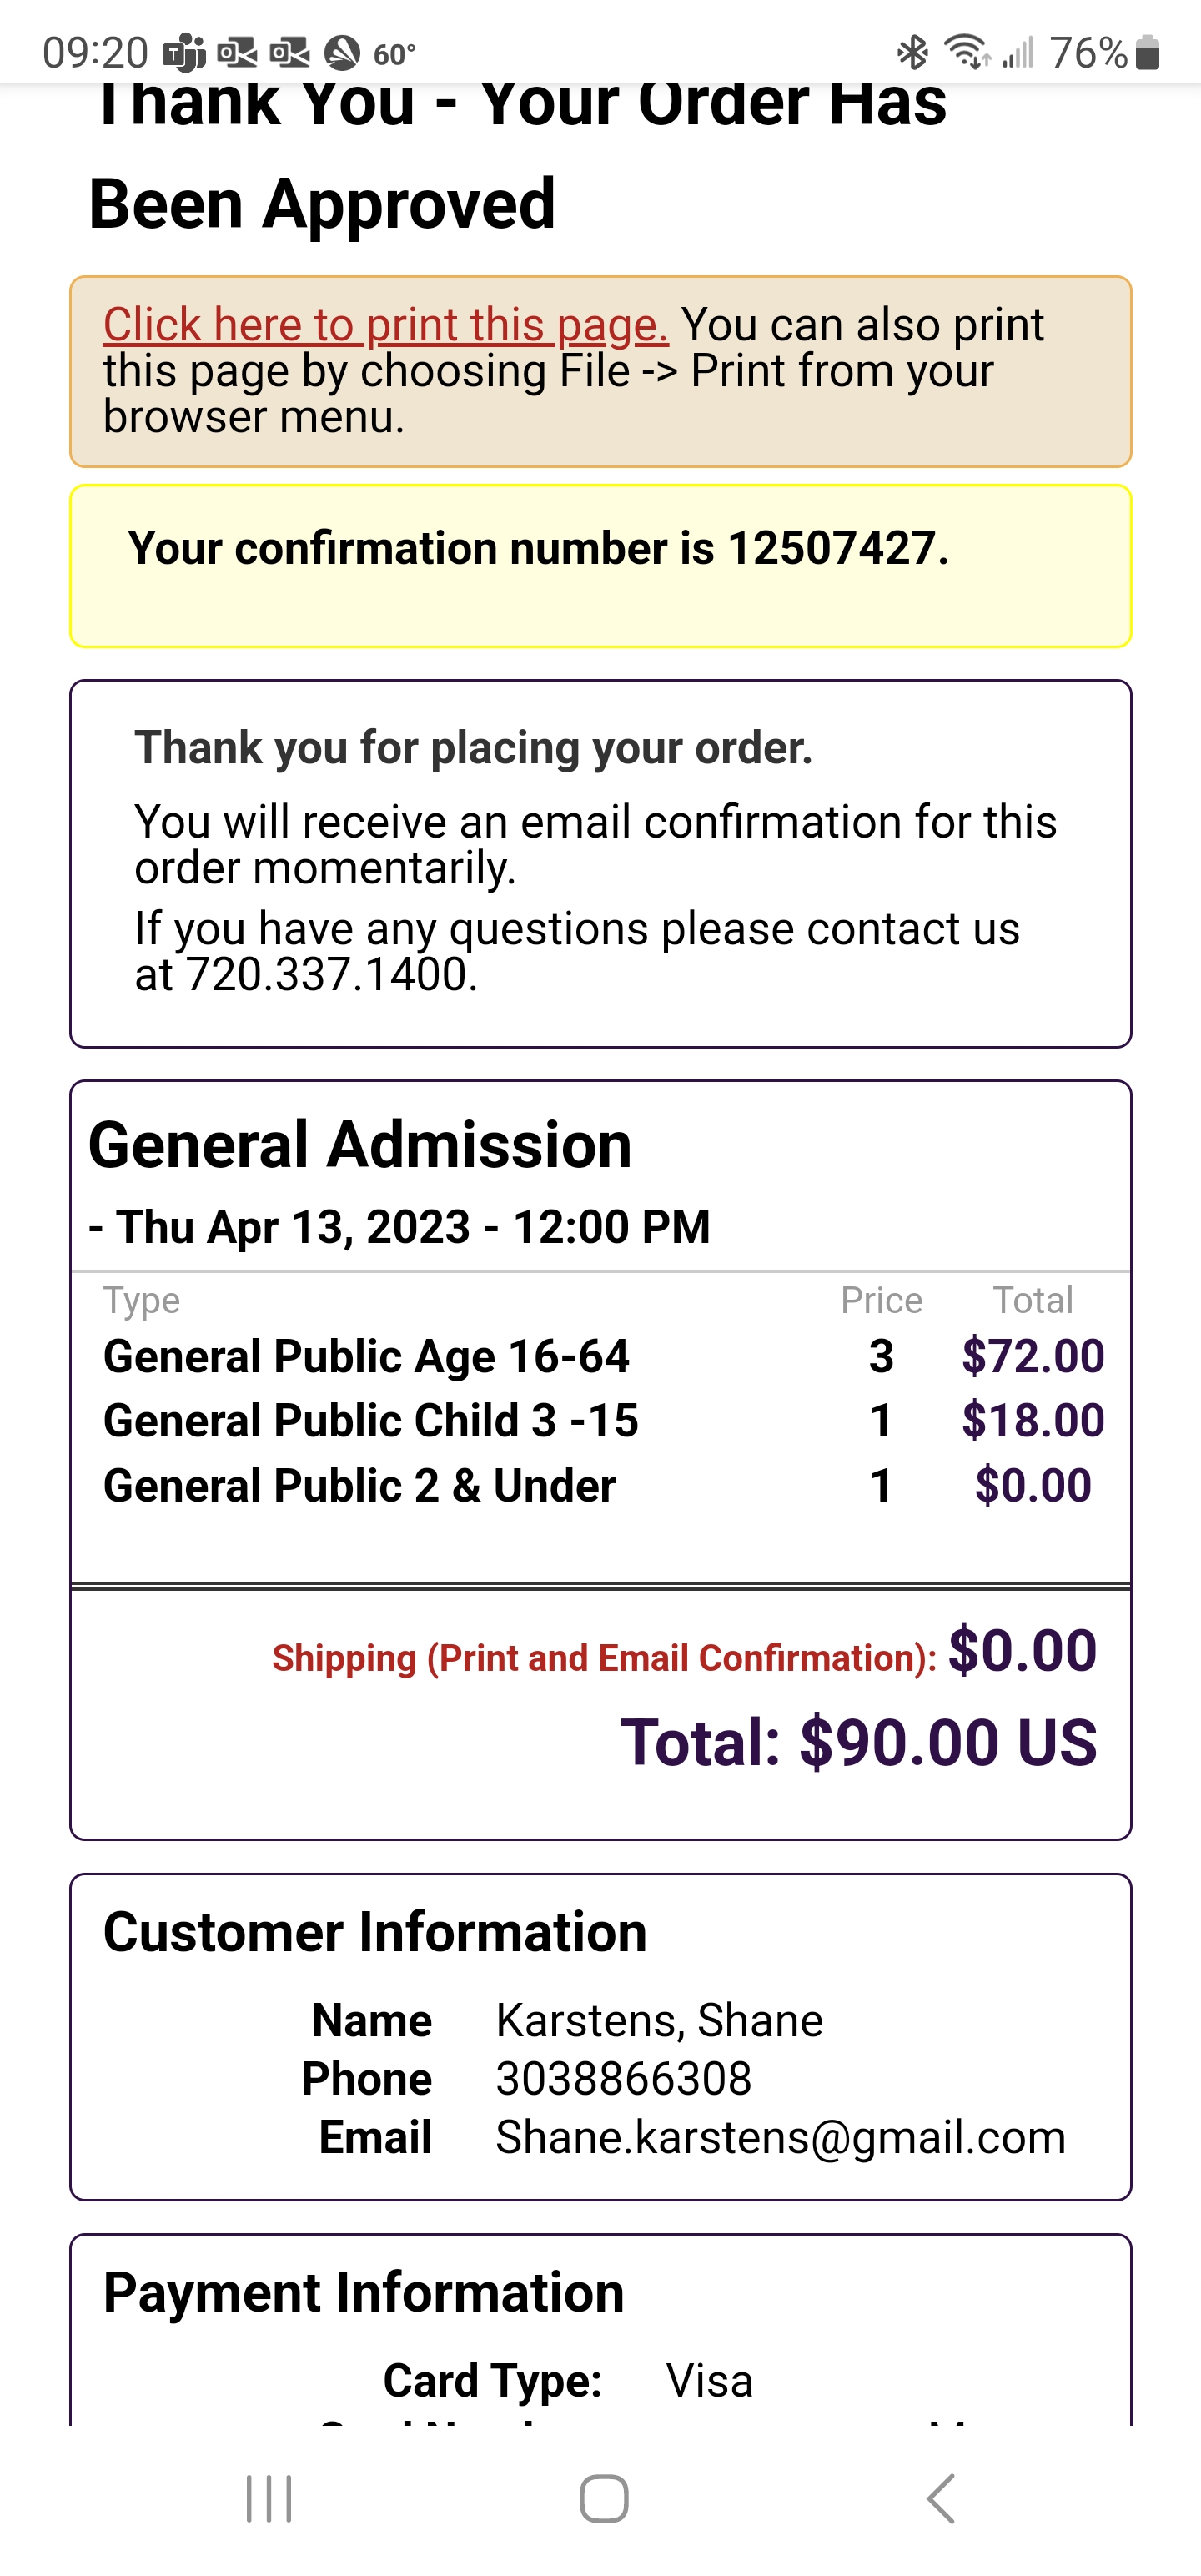Tap the General Admission heading
1201x2576 pixels.
click(360, 1144)
